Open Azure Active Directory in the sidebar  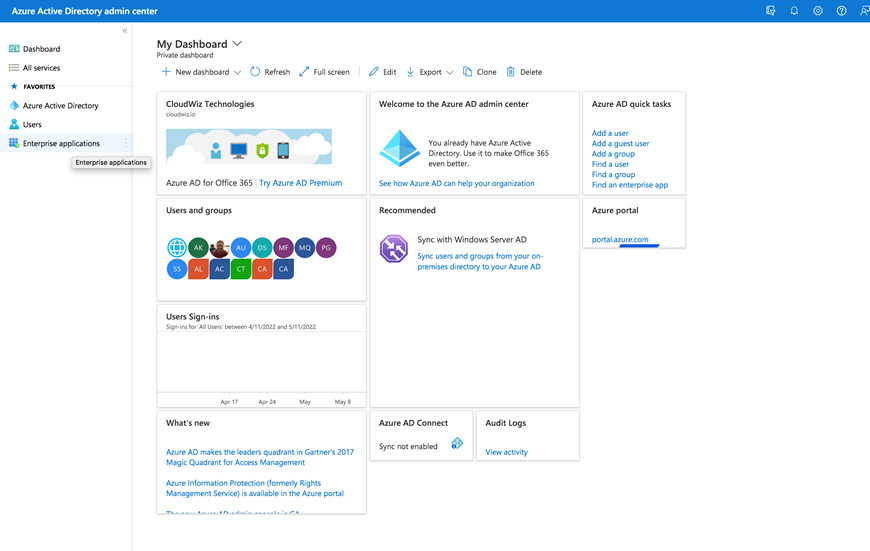pyautogui.click(x=60, y=106)
